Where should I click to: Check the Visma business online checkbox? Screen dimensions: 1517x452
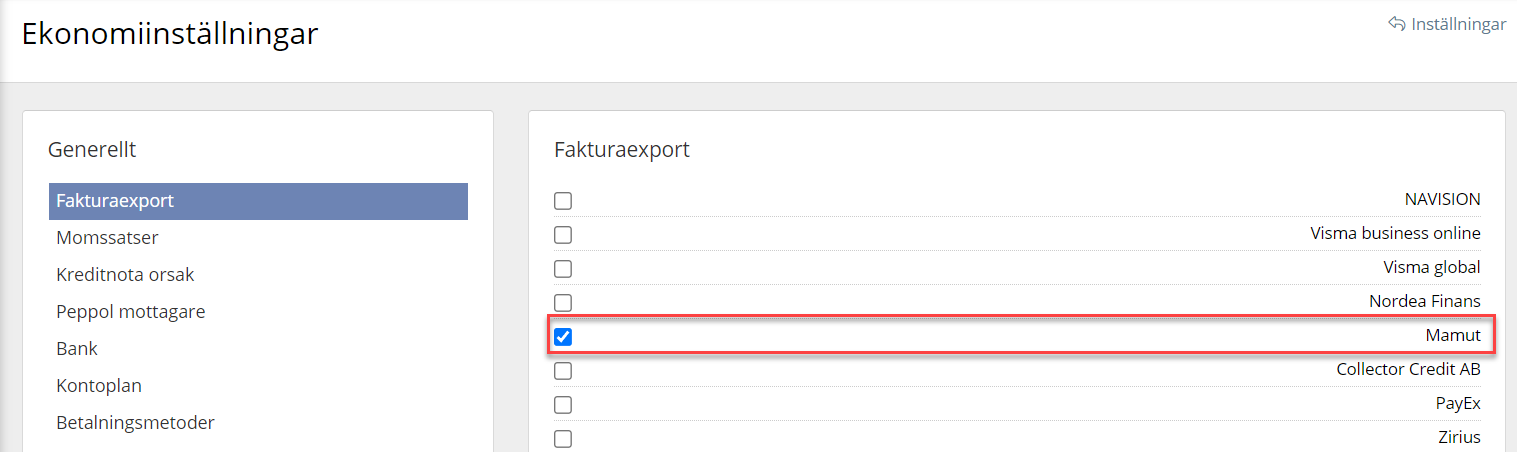pos(563,235)
